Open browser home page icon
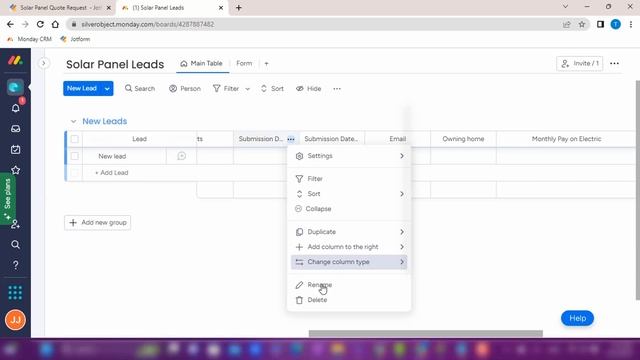Image resolution: width=640 pixels, height=360 pixels. click(x=55, y=24)
